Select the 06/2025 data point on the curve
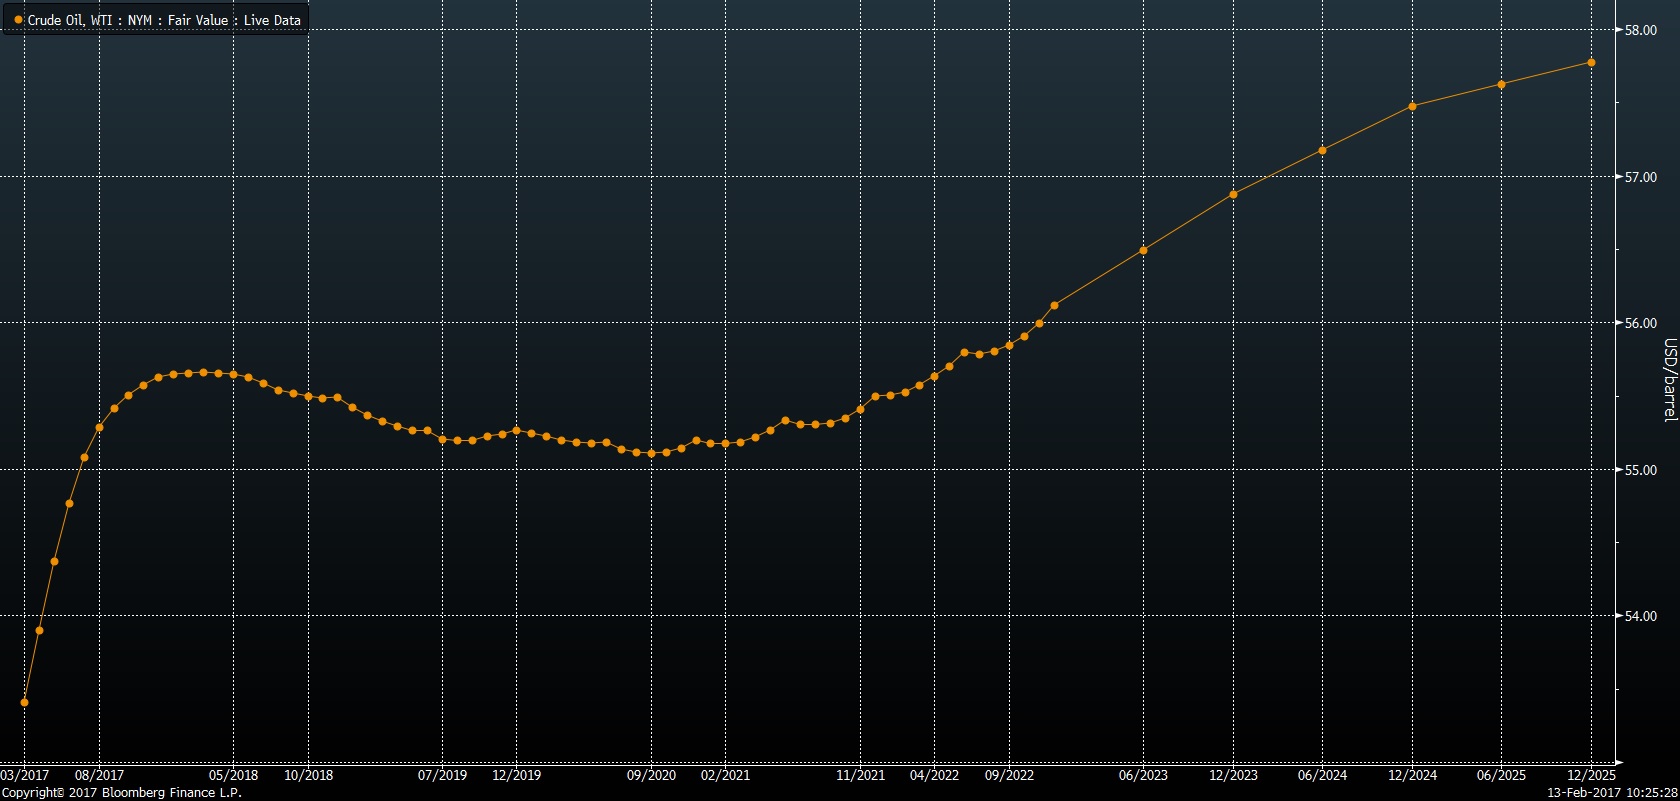Image resolution: width=1680 pixels, height=801 pixels. (x=1501, y=85)
